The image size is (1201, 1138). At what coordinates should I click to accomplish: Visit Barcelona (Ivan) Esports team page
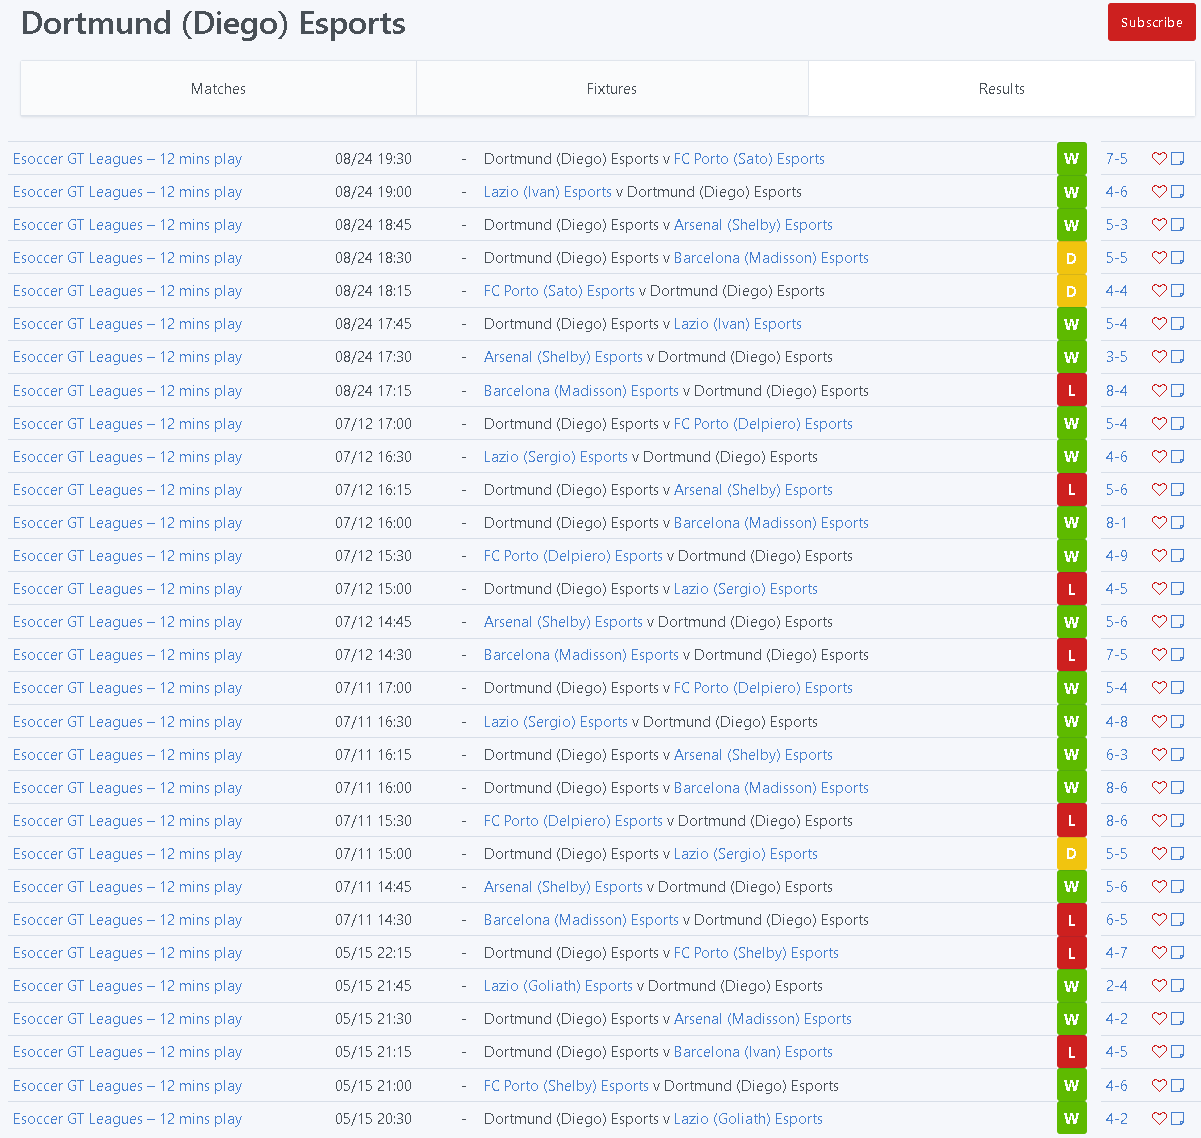753,1052
